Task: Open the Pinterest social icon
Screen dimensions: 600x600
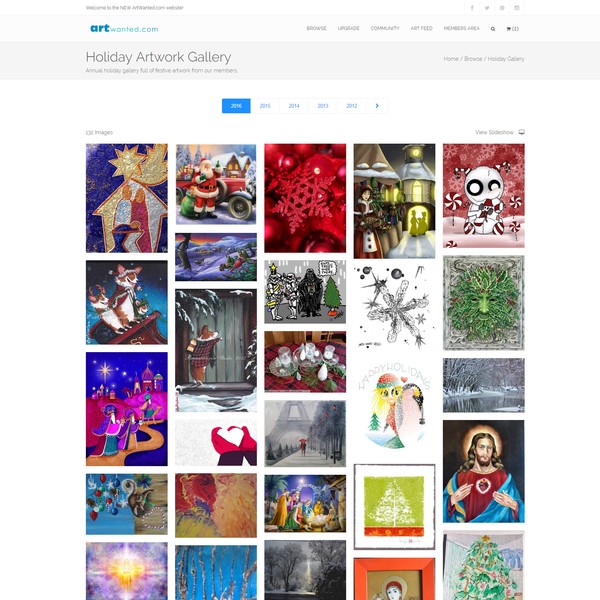Action: click(502, 8)
